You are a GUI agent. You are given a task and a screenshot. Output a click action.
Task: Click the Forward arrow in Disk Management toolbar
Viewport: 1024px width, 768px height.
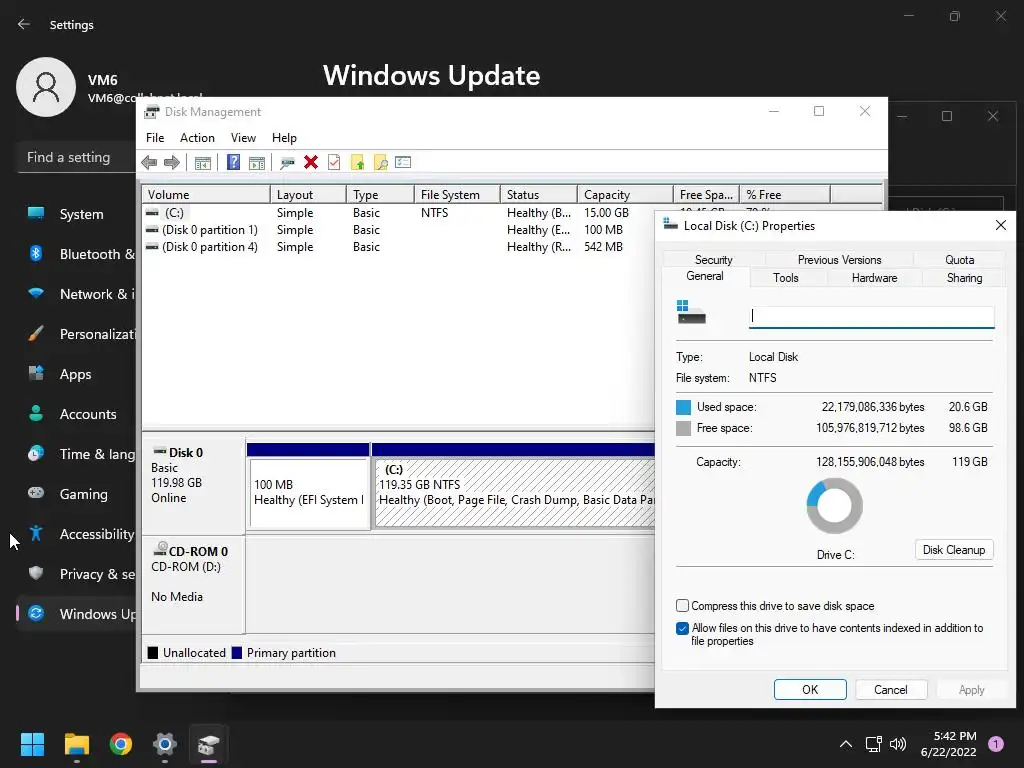(172, 163)
